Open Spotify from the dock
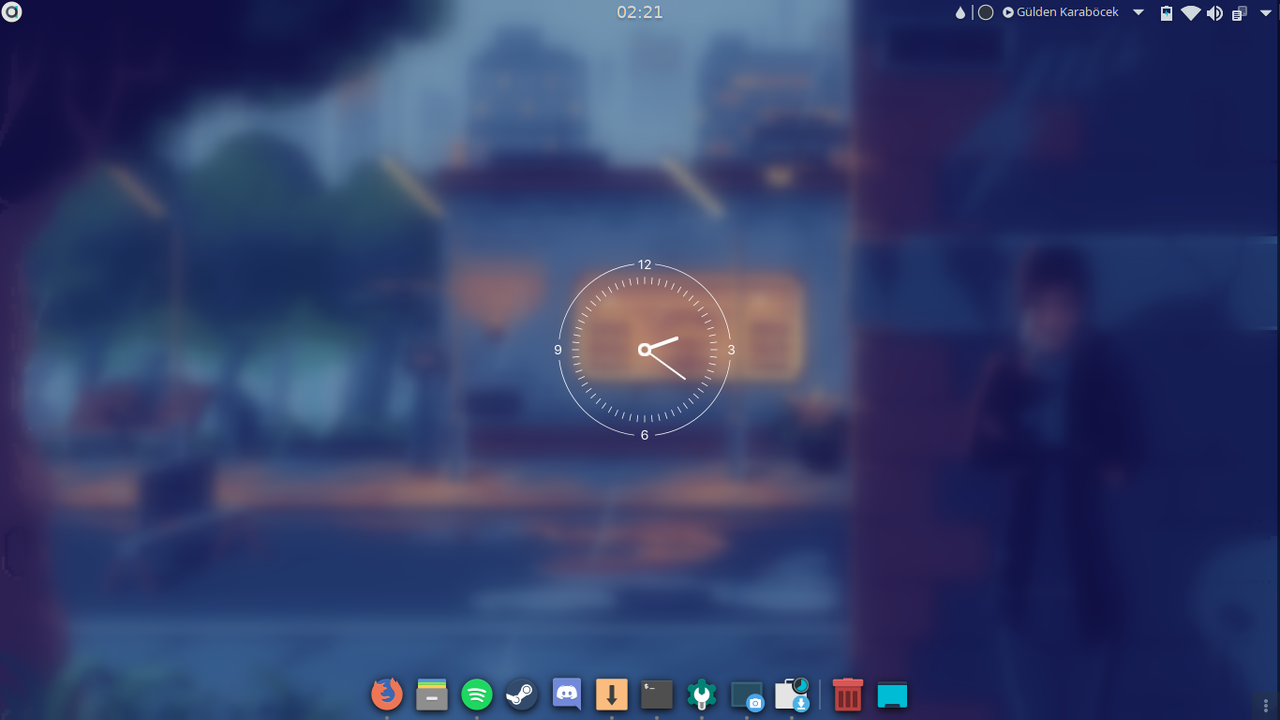 point(477,694)
